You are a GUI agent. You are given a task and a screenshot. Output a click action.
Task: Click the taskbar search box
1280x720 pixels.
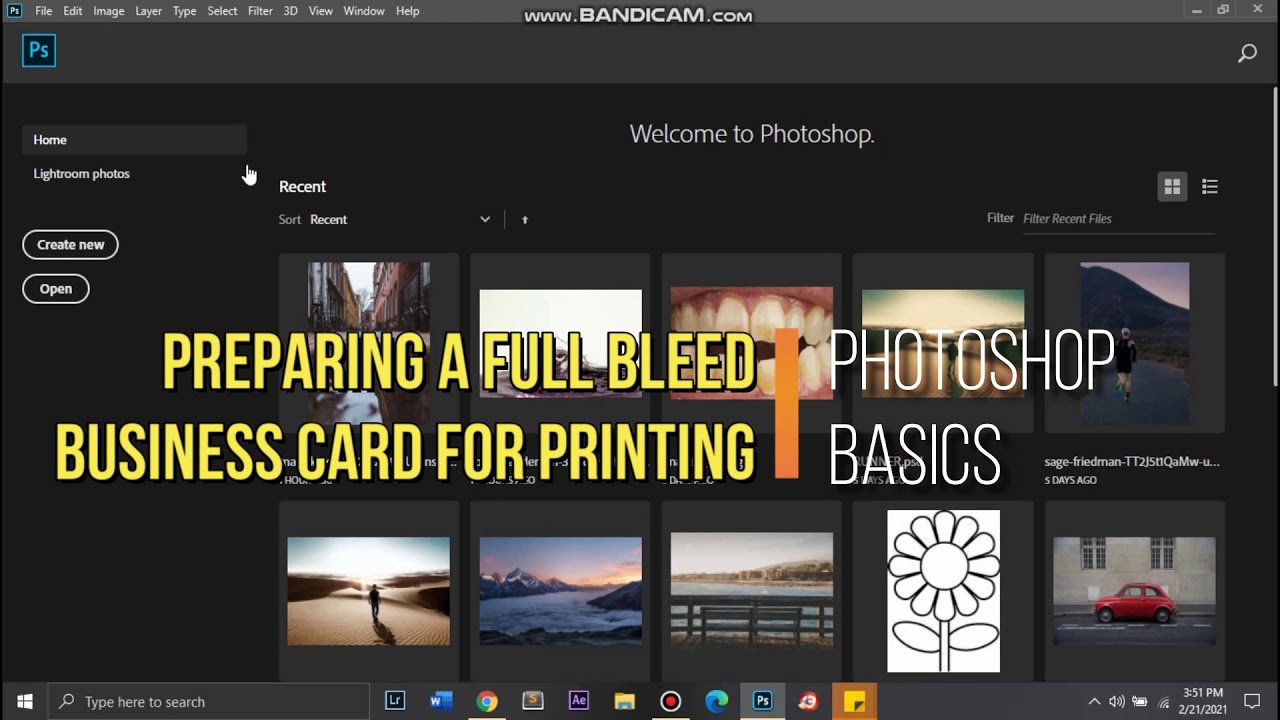point(208,702)
